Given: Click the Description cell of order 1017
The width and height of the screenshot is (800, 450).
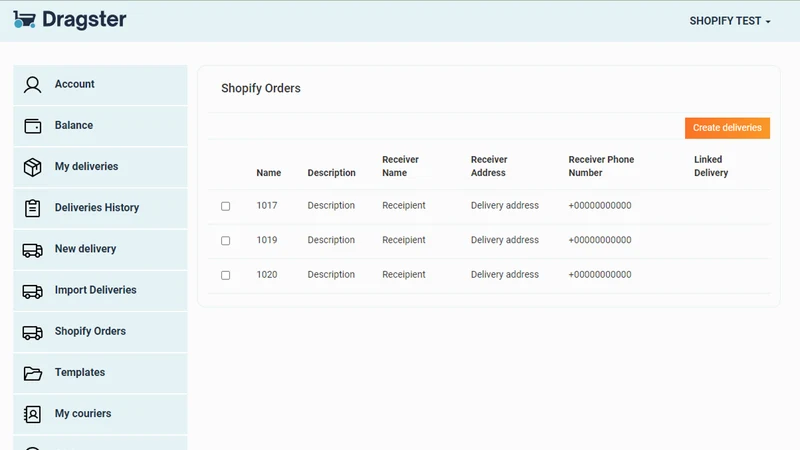Looking at the screenshot, I should [331, 206].
